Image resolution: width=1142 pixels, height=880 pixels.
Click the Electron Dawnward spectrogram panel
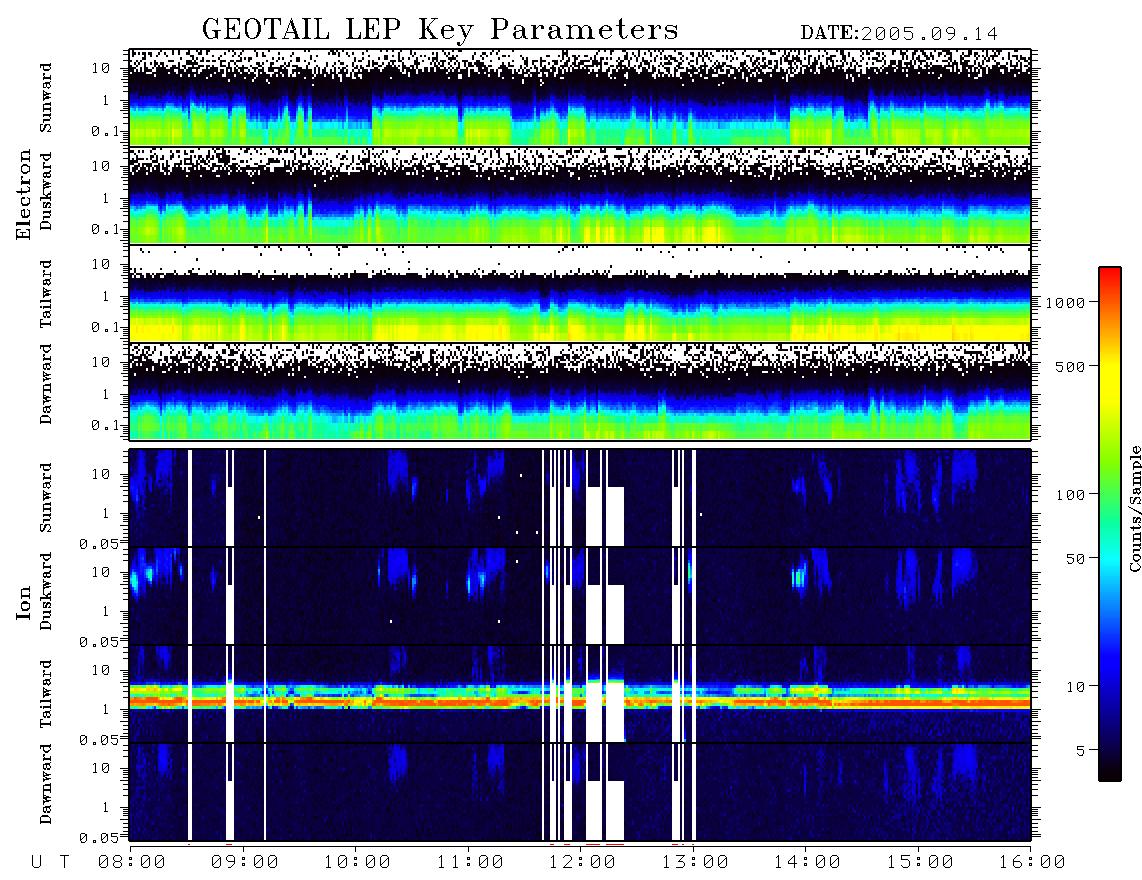[x=580, y=391]
